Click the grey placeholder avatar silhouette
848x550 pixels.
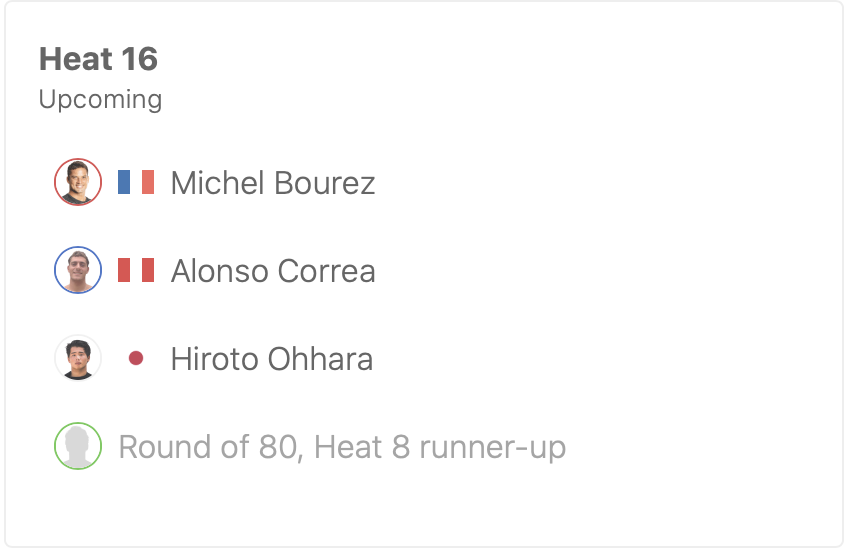[x=78, y=446]
